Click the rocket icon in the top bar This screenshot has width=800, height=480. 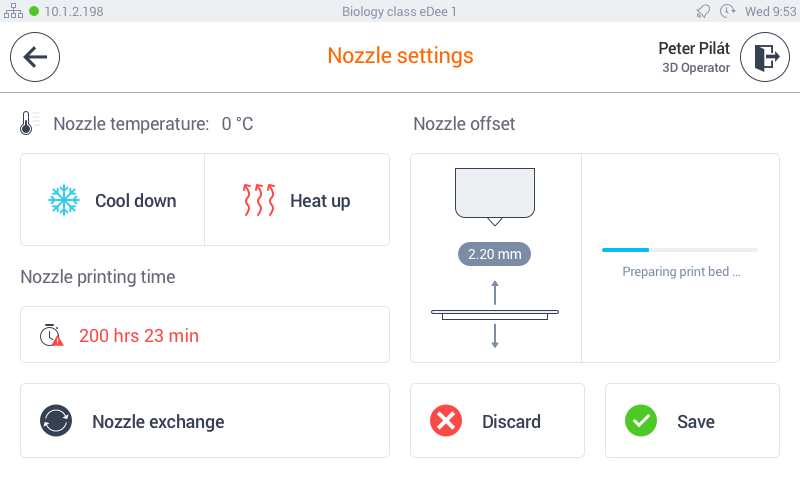click(703, 11)
